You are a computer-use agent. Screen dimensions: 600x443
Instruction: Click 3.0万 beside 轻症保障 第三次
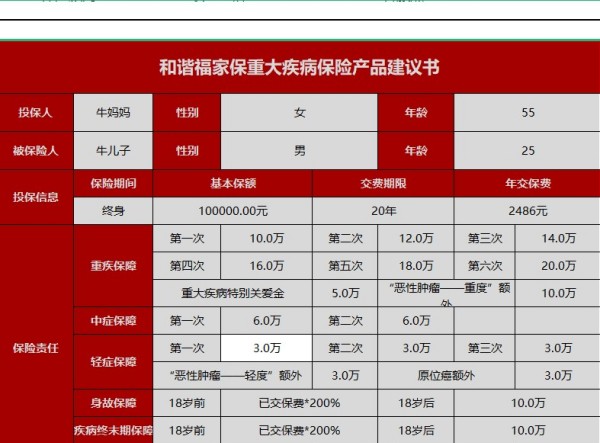tap(558, 348)
